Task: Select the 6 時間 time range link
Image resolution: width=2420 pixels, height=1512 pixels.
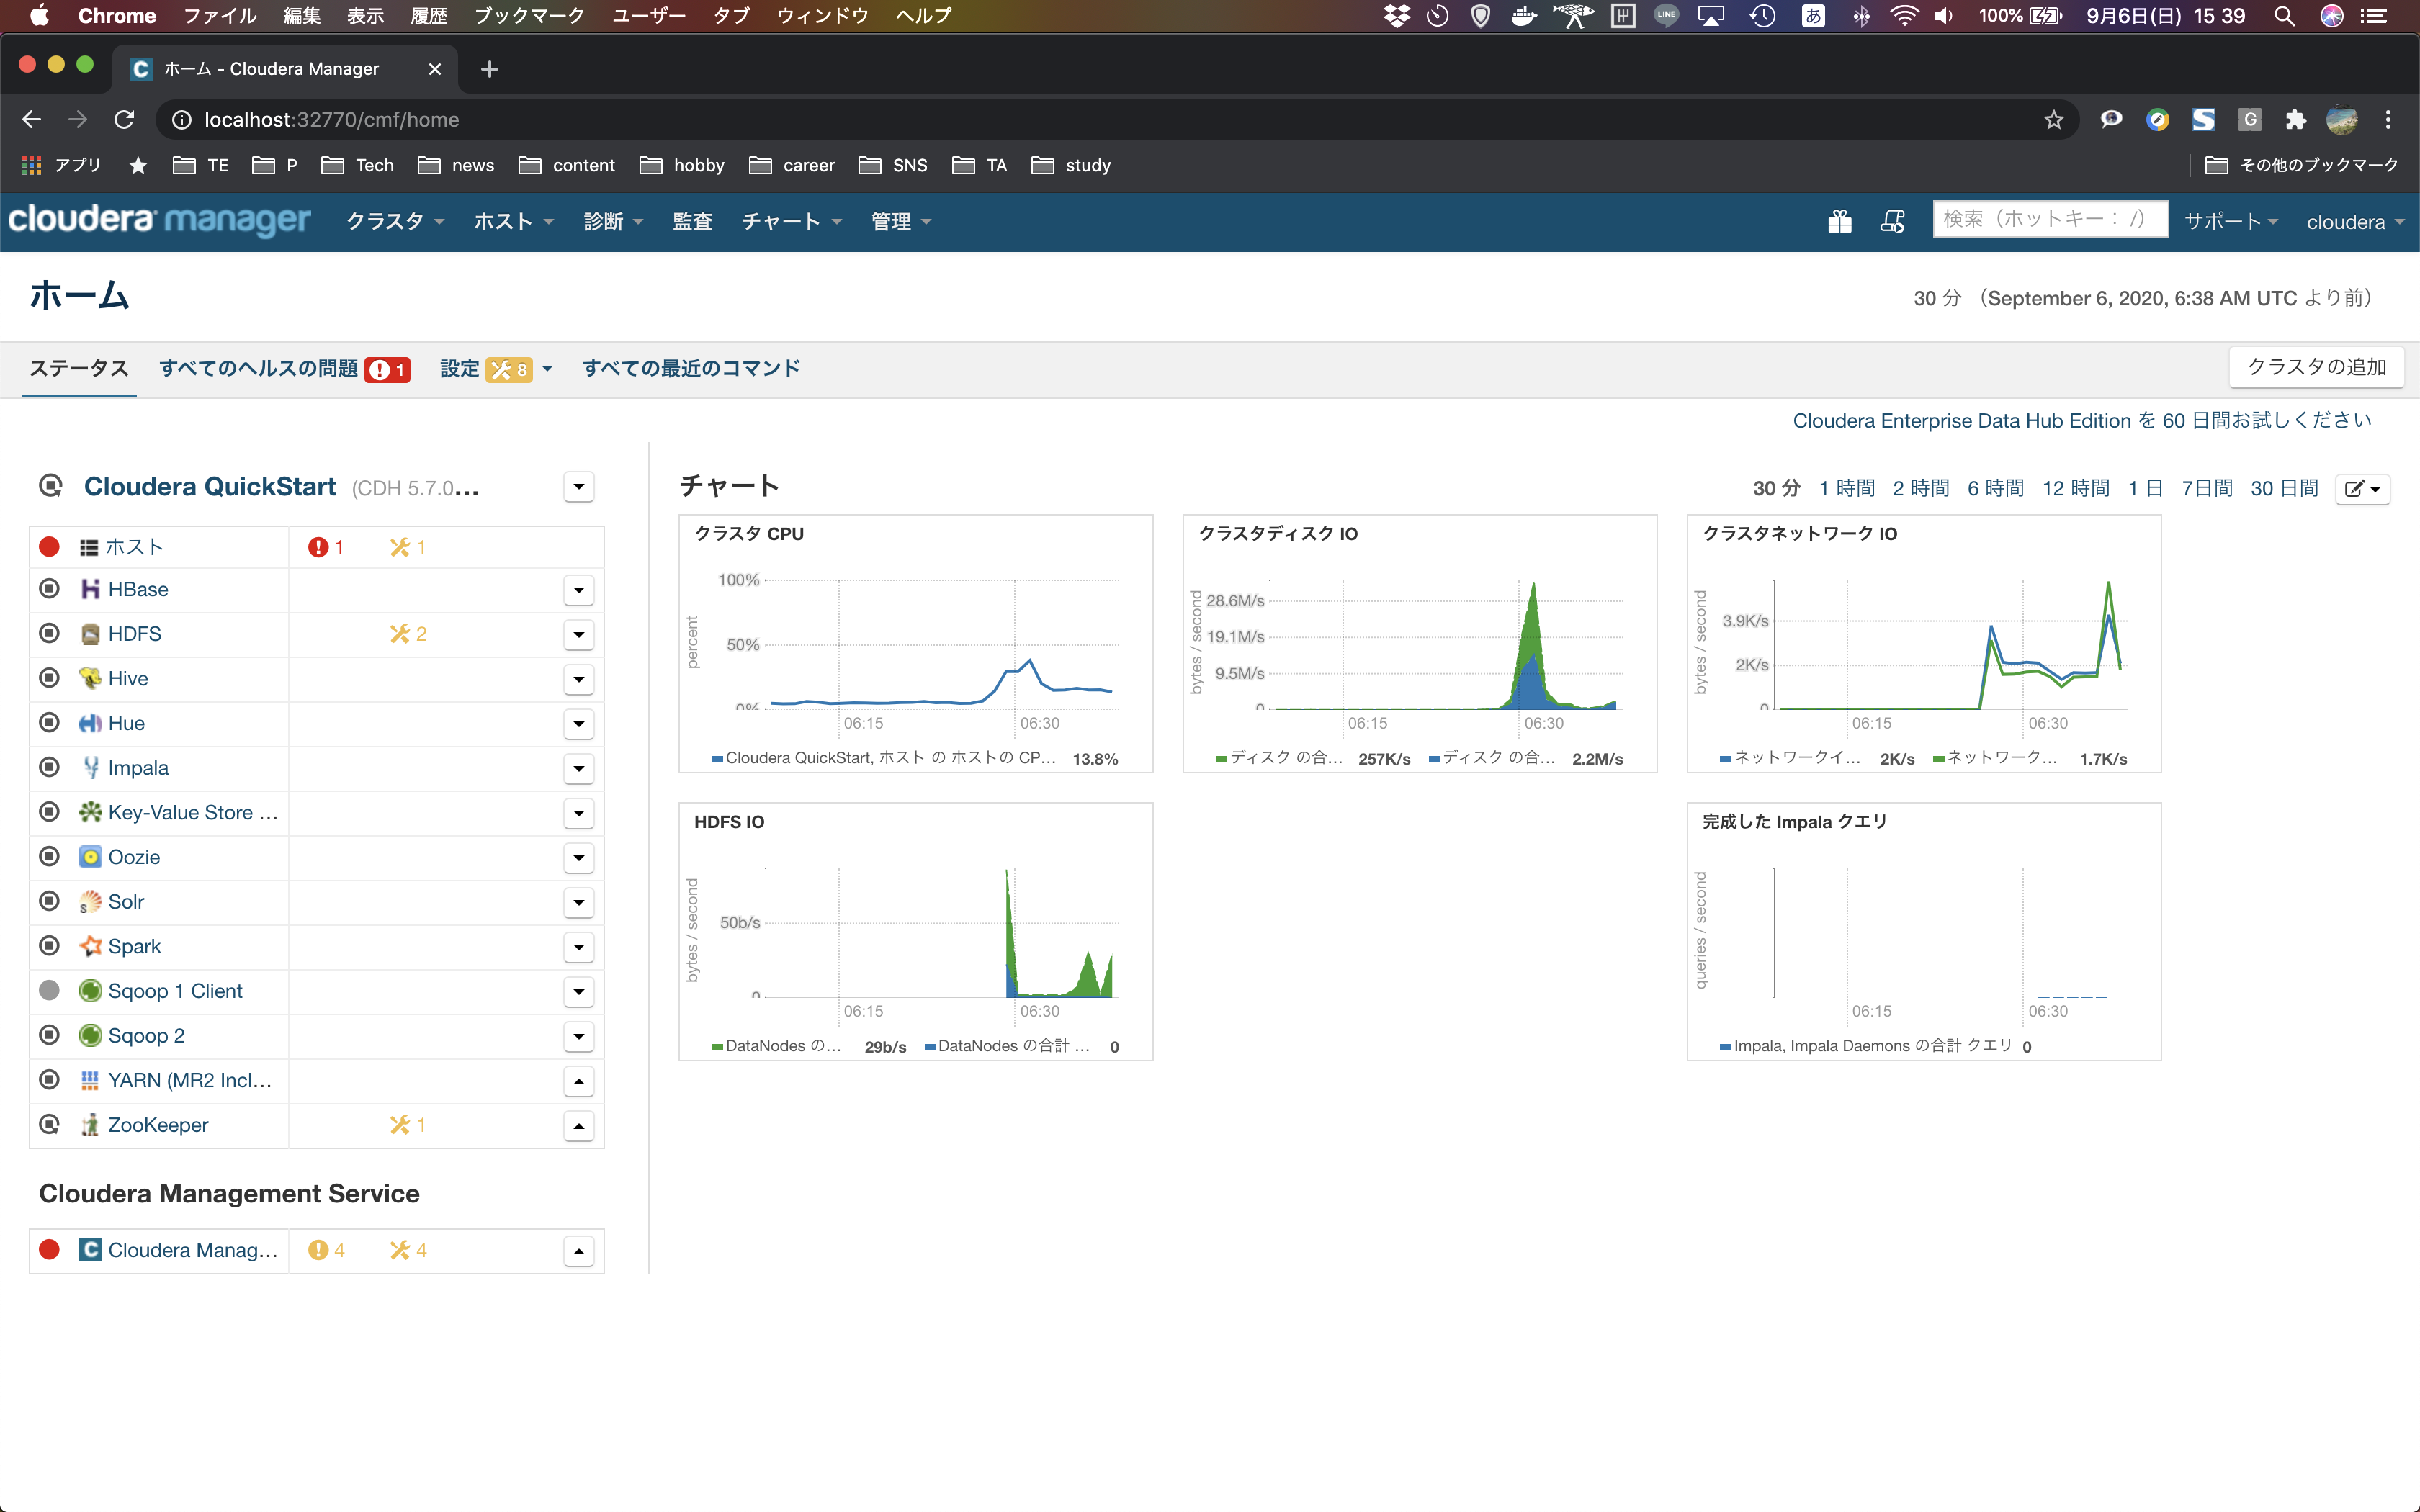Action: 1995,488
